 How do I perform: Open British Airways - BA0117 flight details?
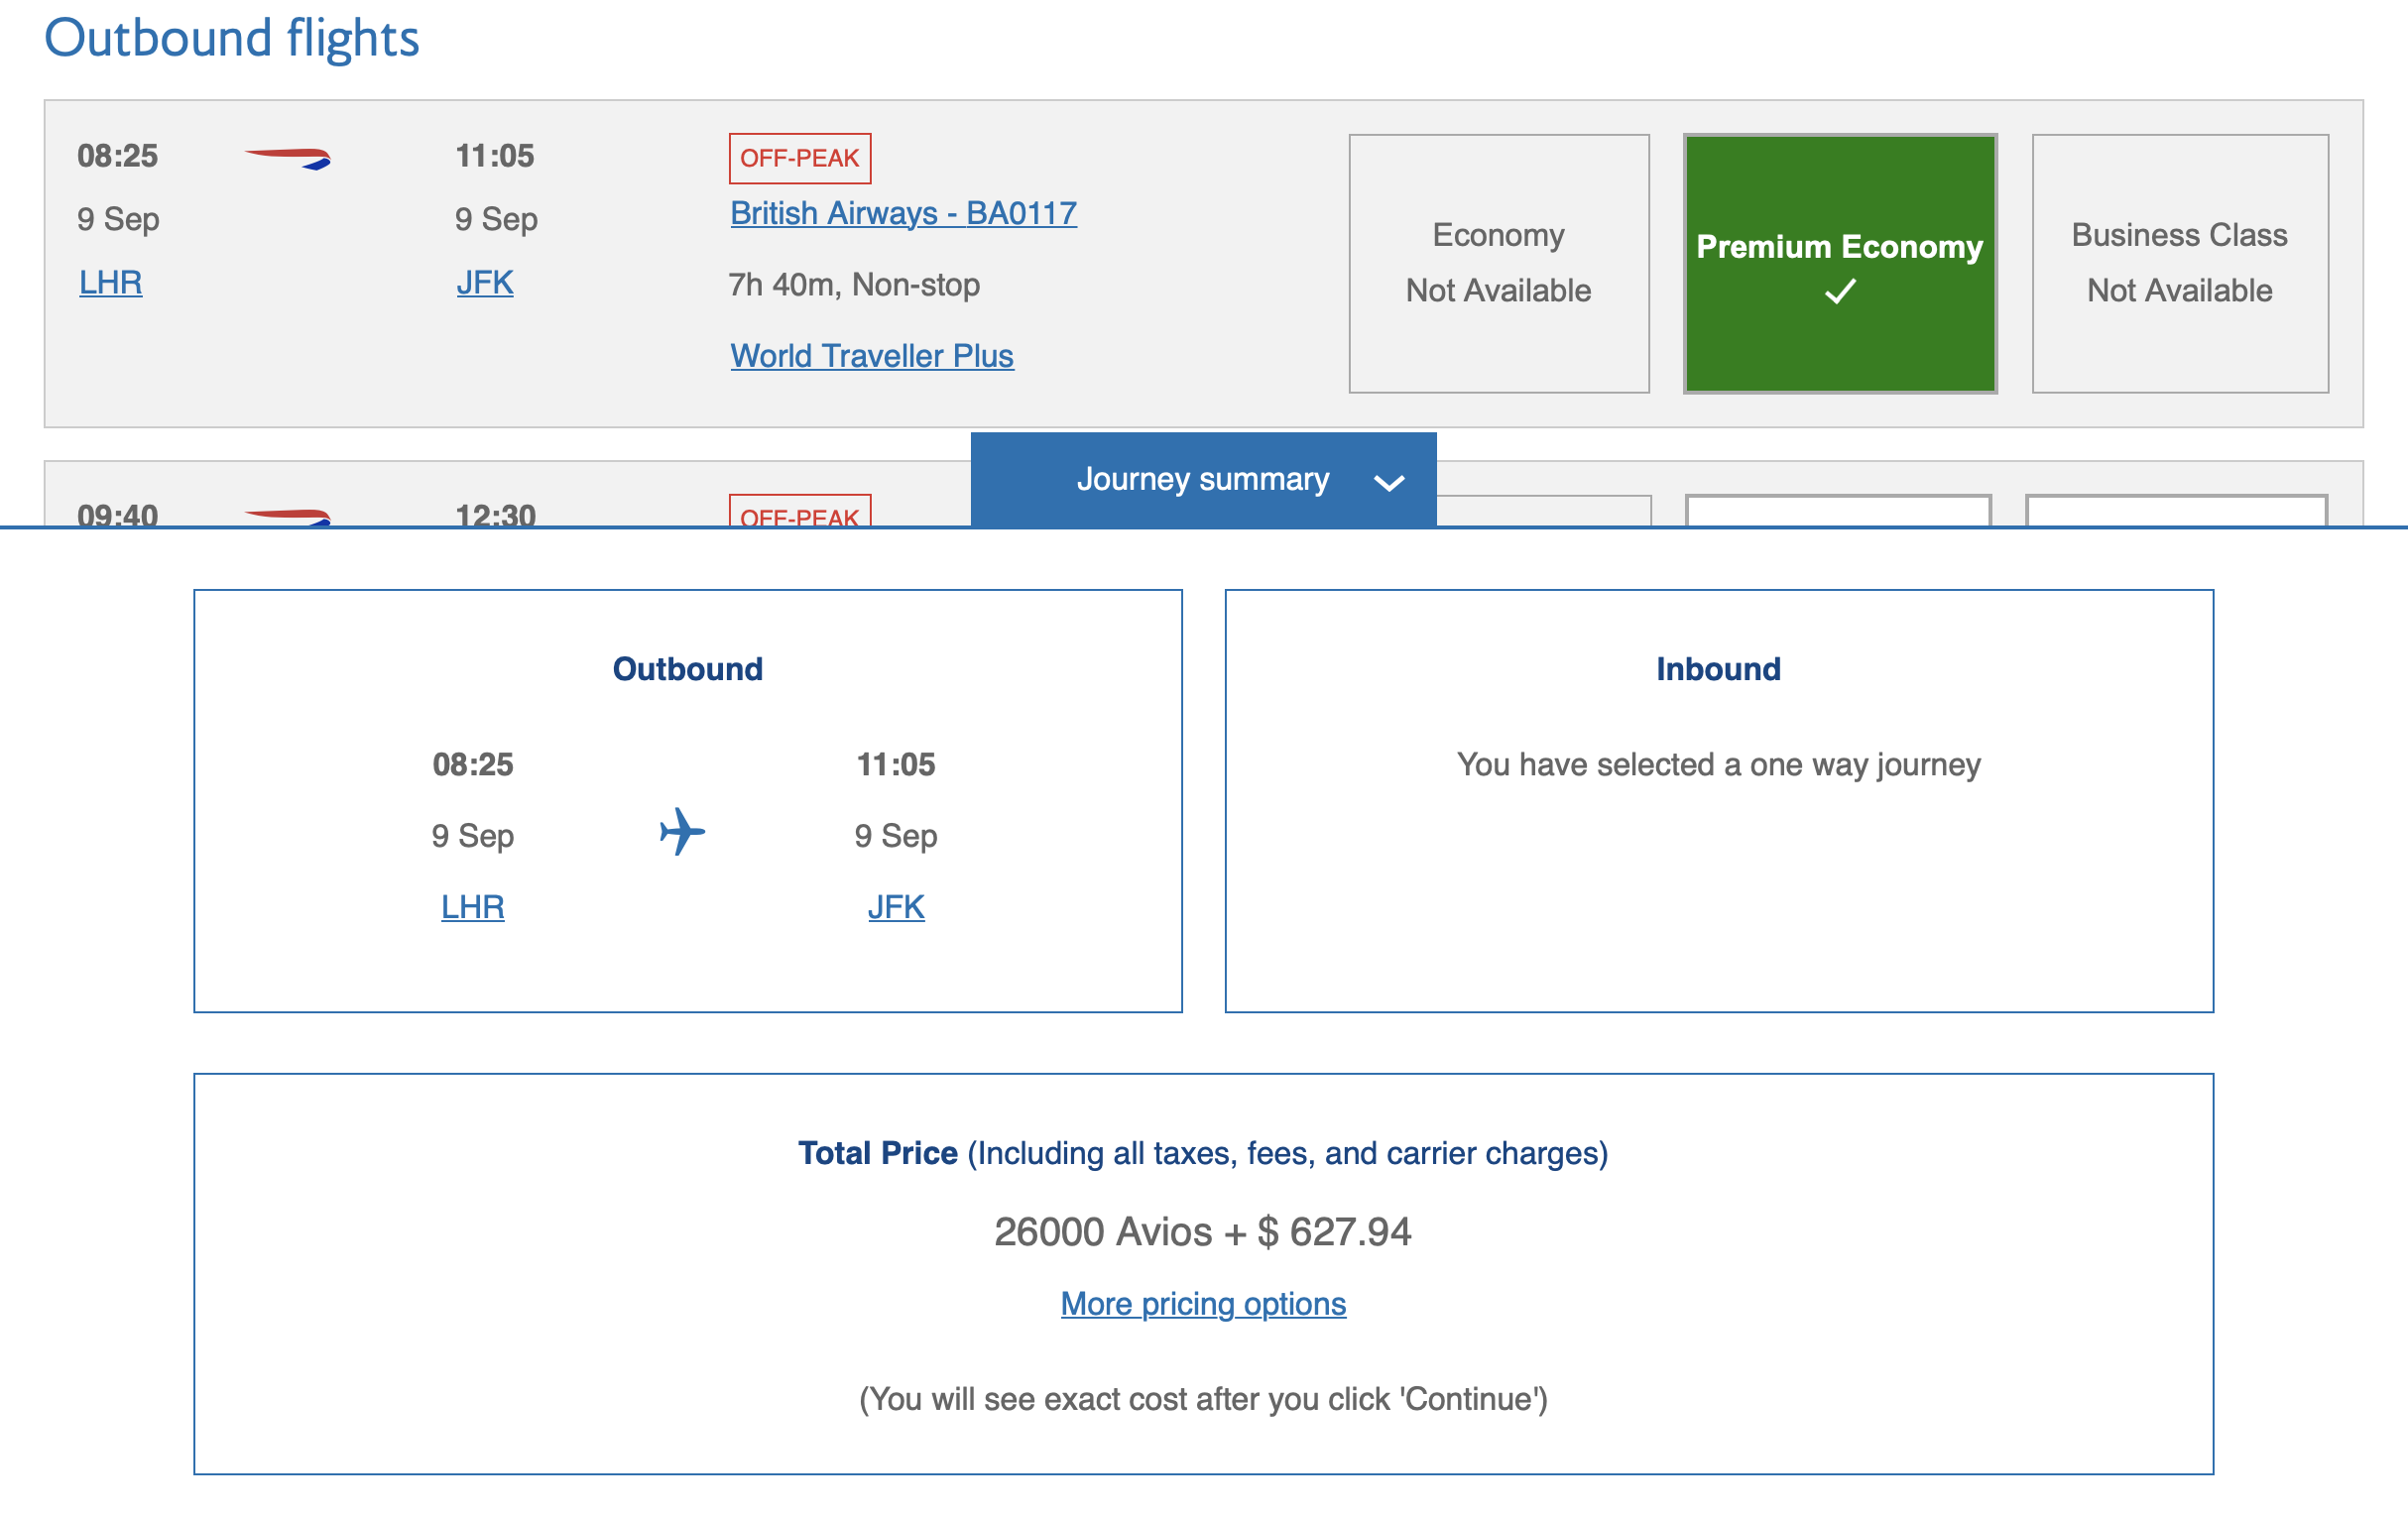(x=903, y=213)
